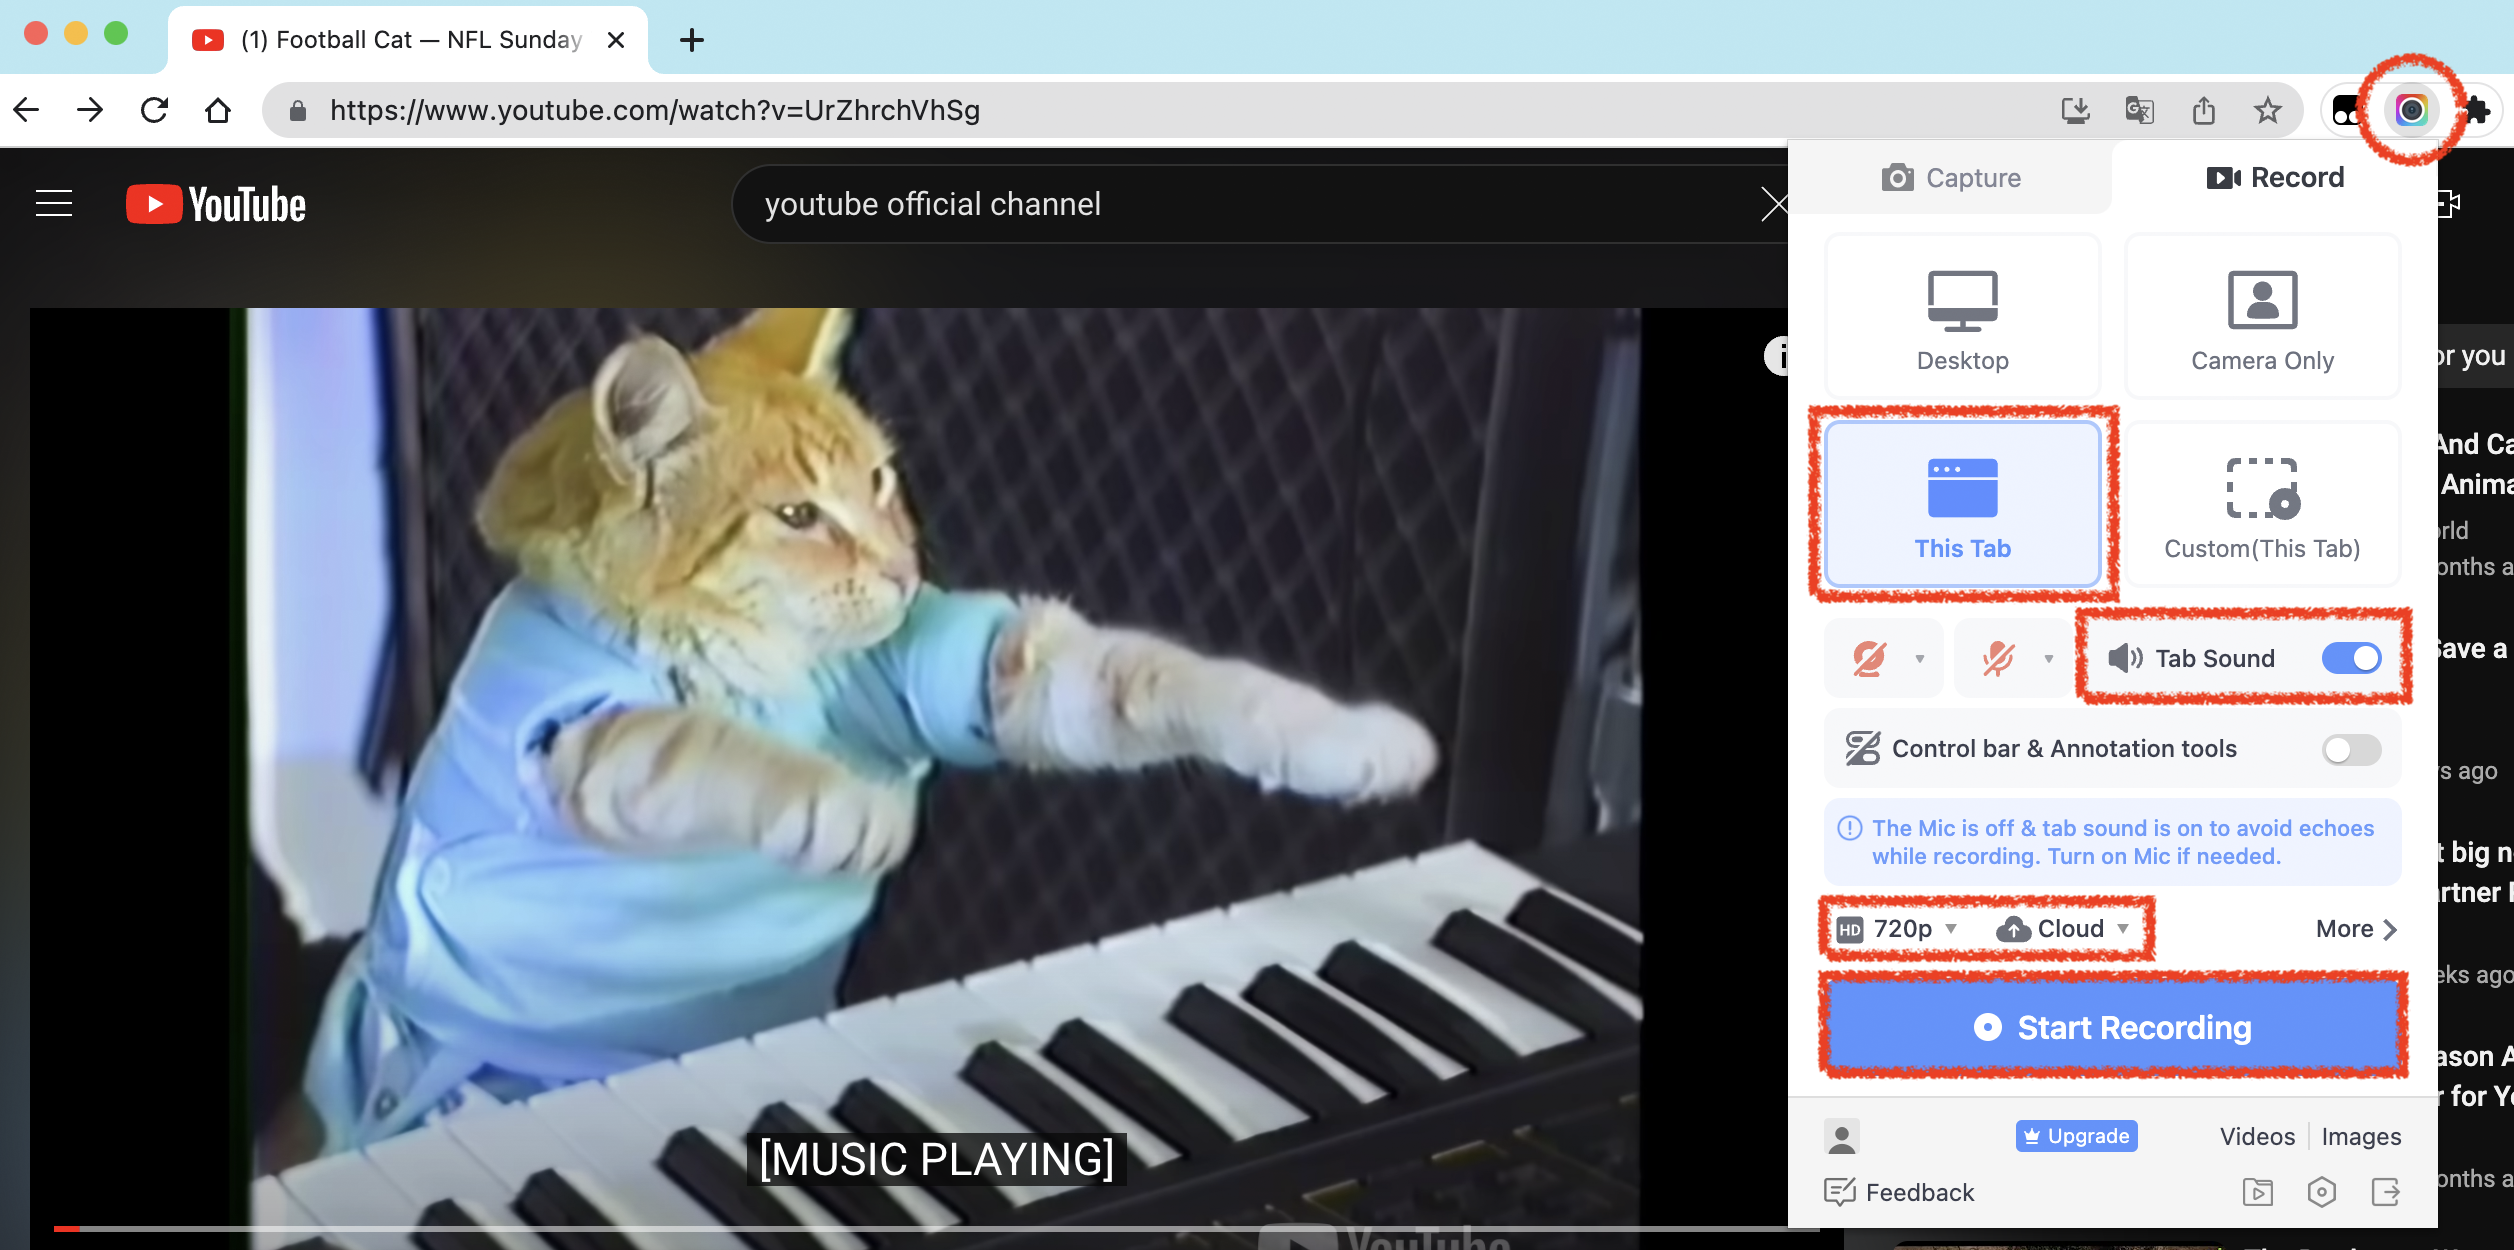Select Desktop recording mode
The image size is (2514, 1250).
(1962, 317)
